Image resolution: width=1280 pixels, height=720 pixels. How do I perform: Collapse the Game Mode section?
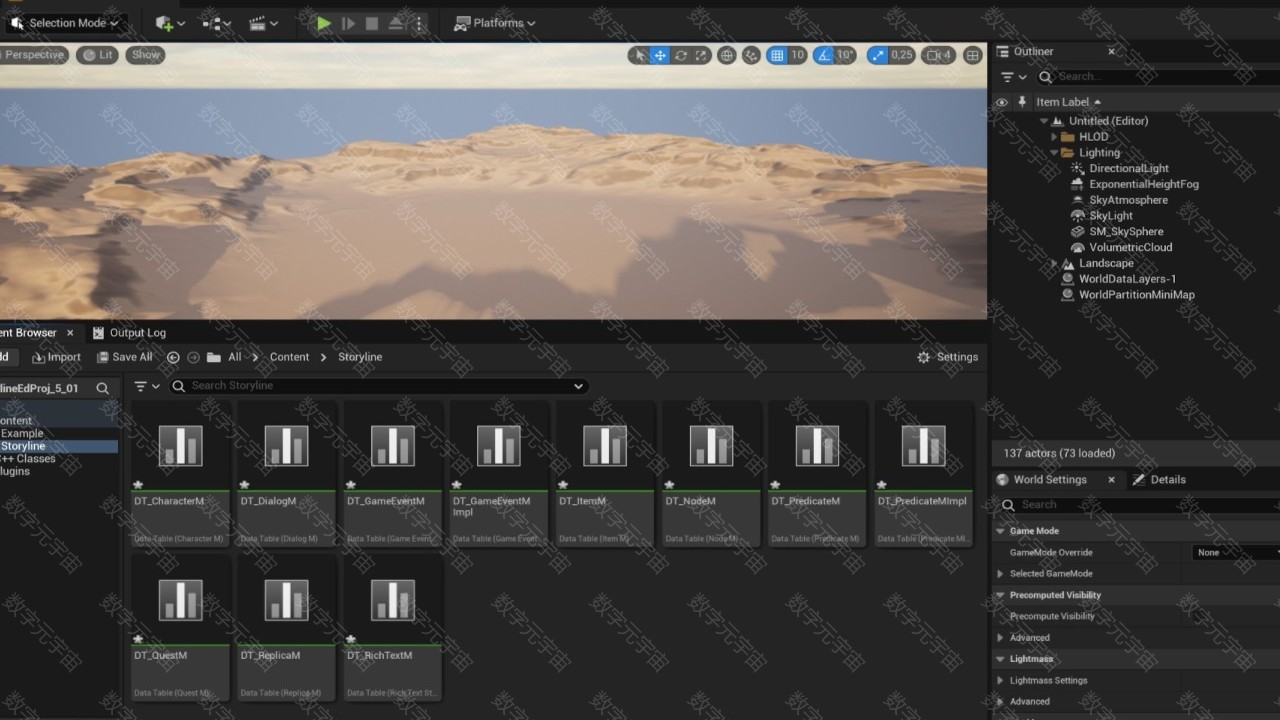[x=1000, y=531]
